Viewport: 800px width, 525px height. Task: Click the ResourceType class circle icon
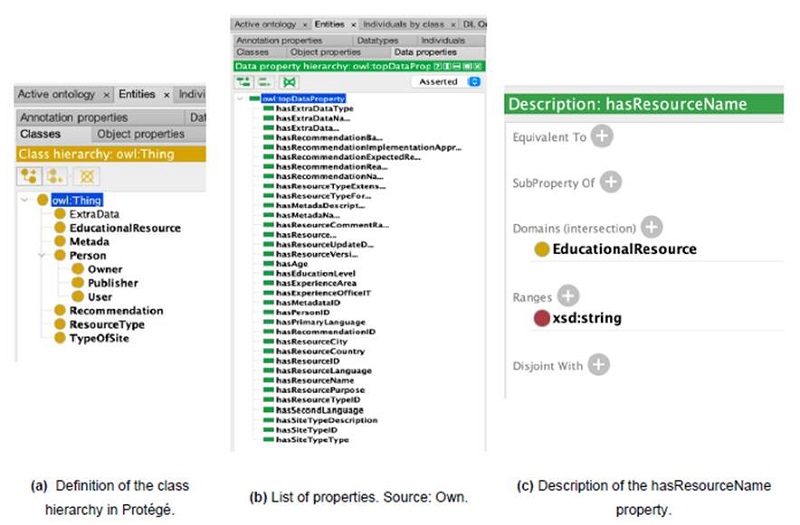(x=60, y=324)
